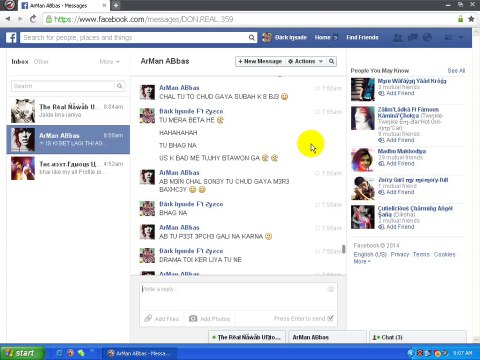Search within conversation magnifier button

coord(331,61)
